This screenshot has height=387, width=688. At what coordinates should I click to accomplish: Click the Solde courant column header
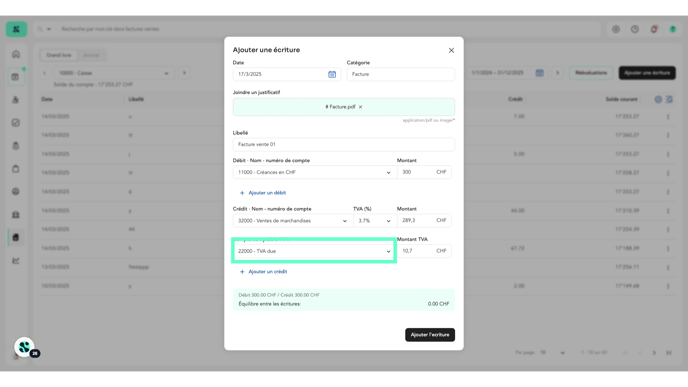pos(622,100)
